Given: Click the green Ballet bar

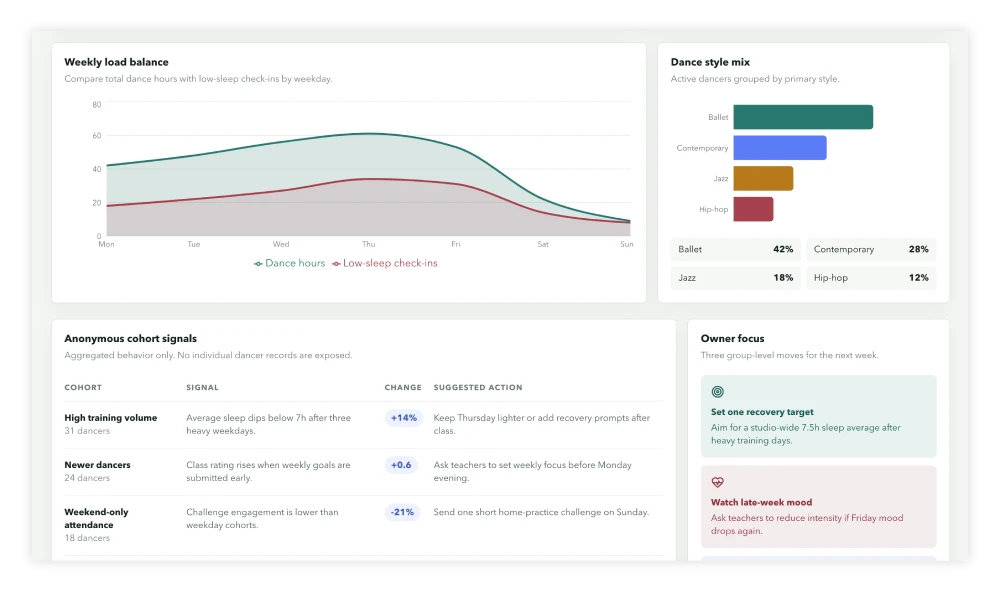Looking at the screenshot, I should point(803,117).
